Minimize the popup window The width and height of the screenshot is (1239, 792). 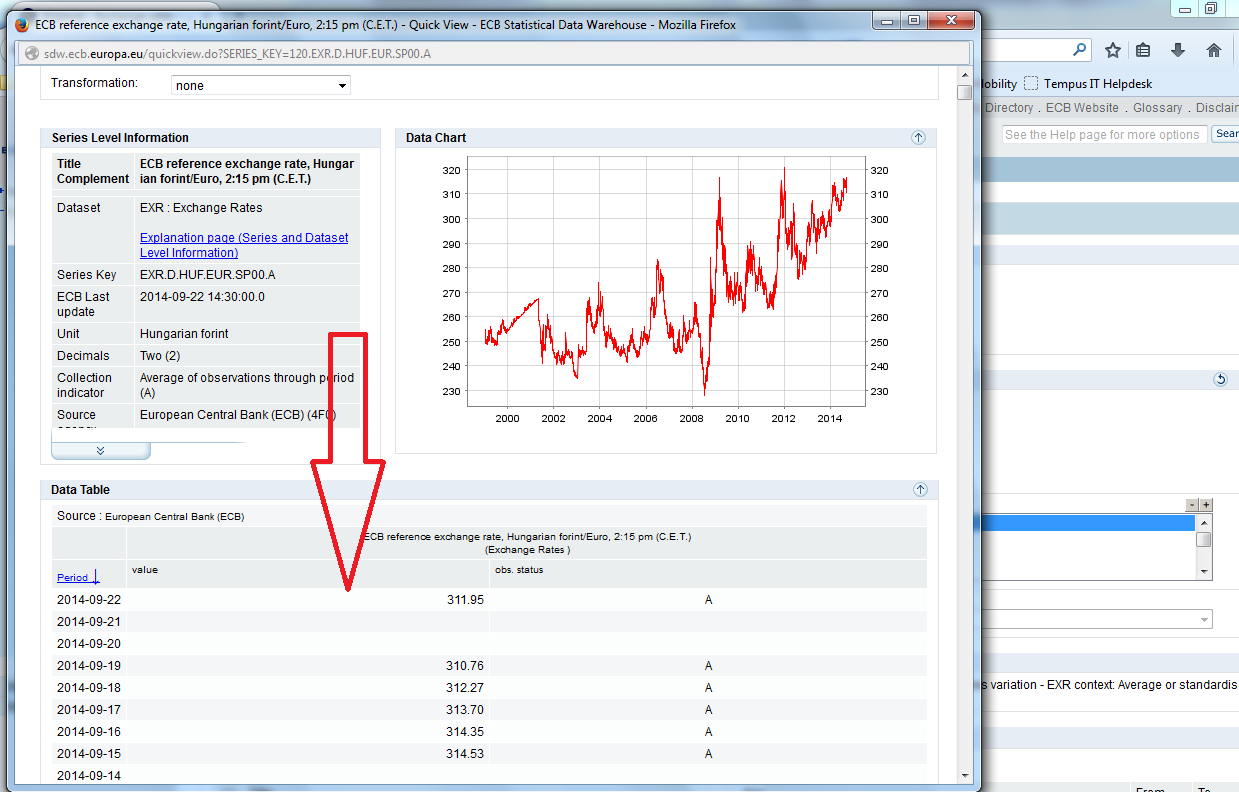[x=887, y=20]
